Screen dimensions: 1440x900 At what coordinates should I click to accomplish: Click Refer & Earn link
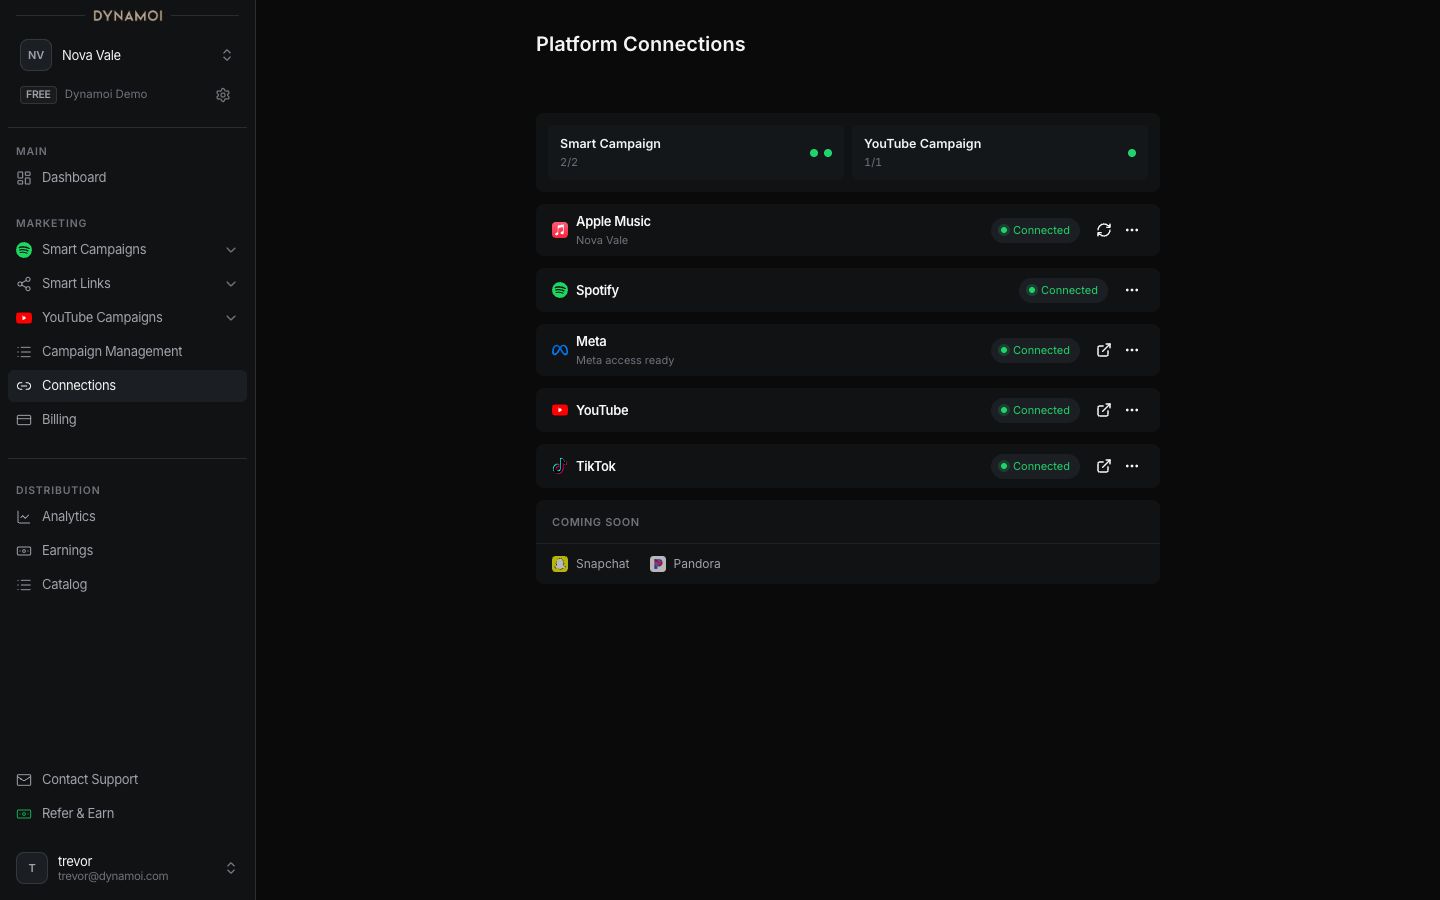(127, 814)
